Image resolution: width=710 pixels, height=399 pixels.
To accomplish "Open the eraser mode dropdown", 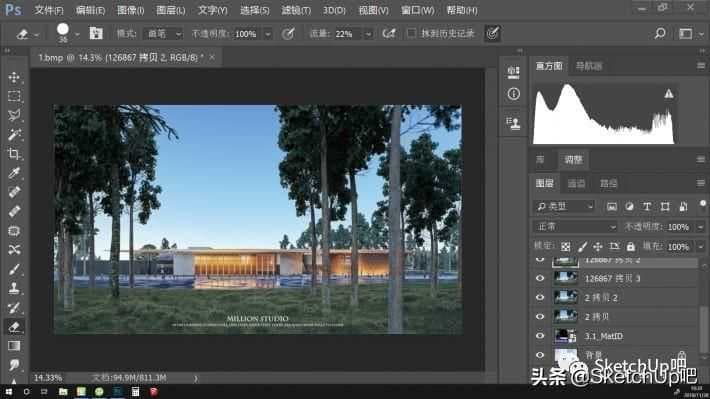I will click(163, 34).
